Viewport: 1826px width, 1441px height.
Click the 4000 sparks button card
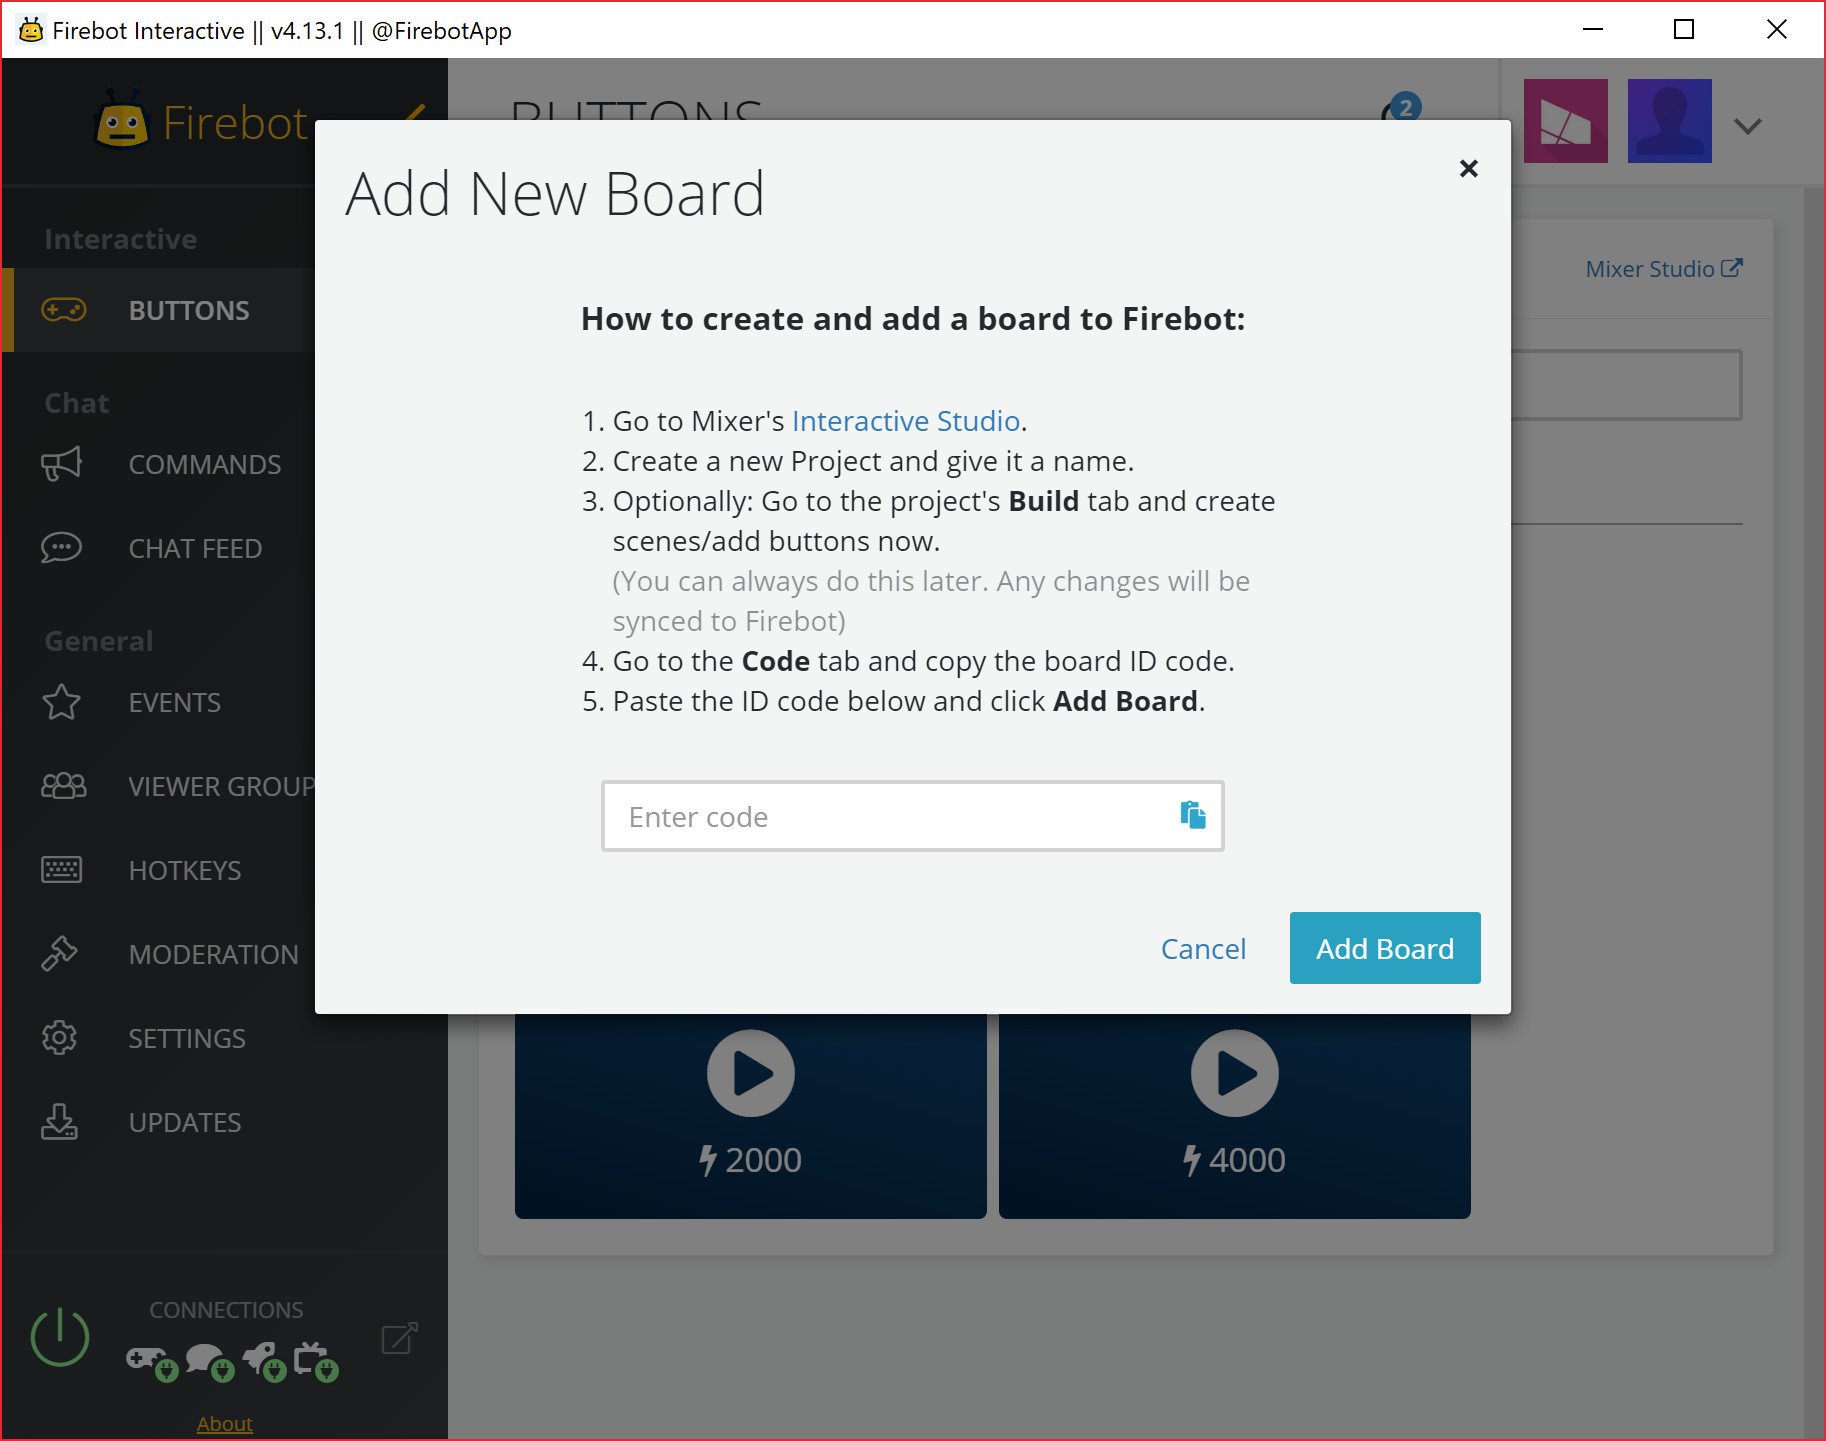1234,1116
